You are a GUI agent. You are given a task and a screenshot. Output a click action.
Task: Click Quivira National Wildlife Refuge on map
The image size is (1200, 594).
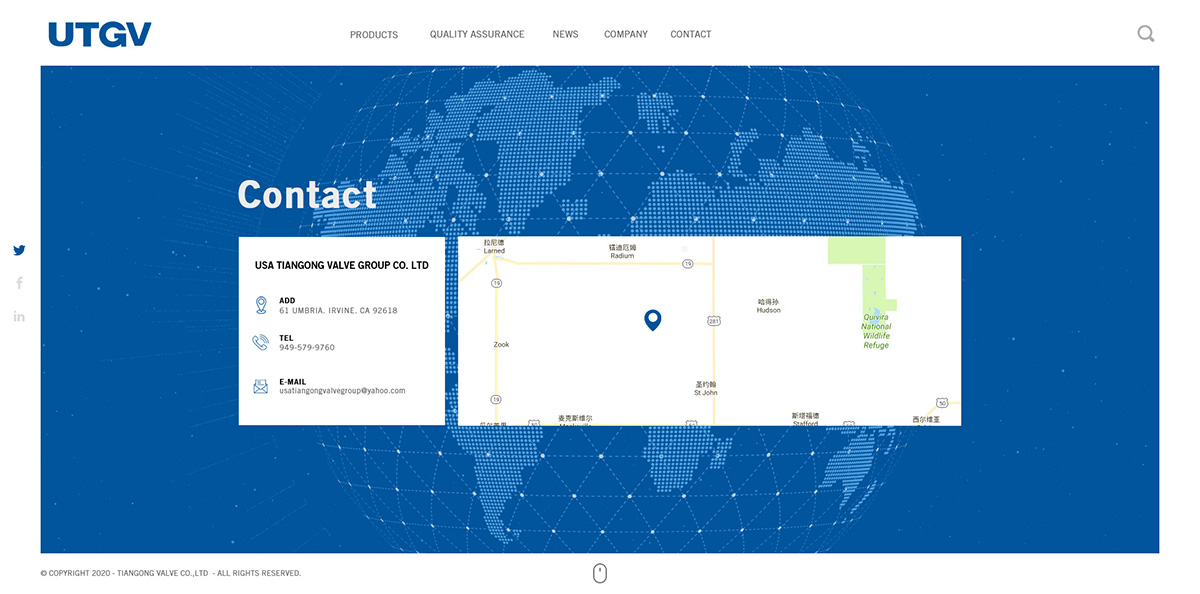tap(876, 331)
